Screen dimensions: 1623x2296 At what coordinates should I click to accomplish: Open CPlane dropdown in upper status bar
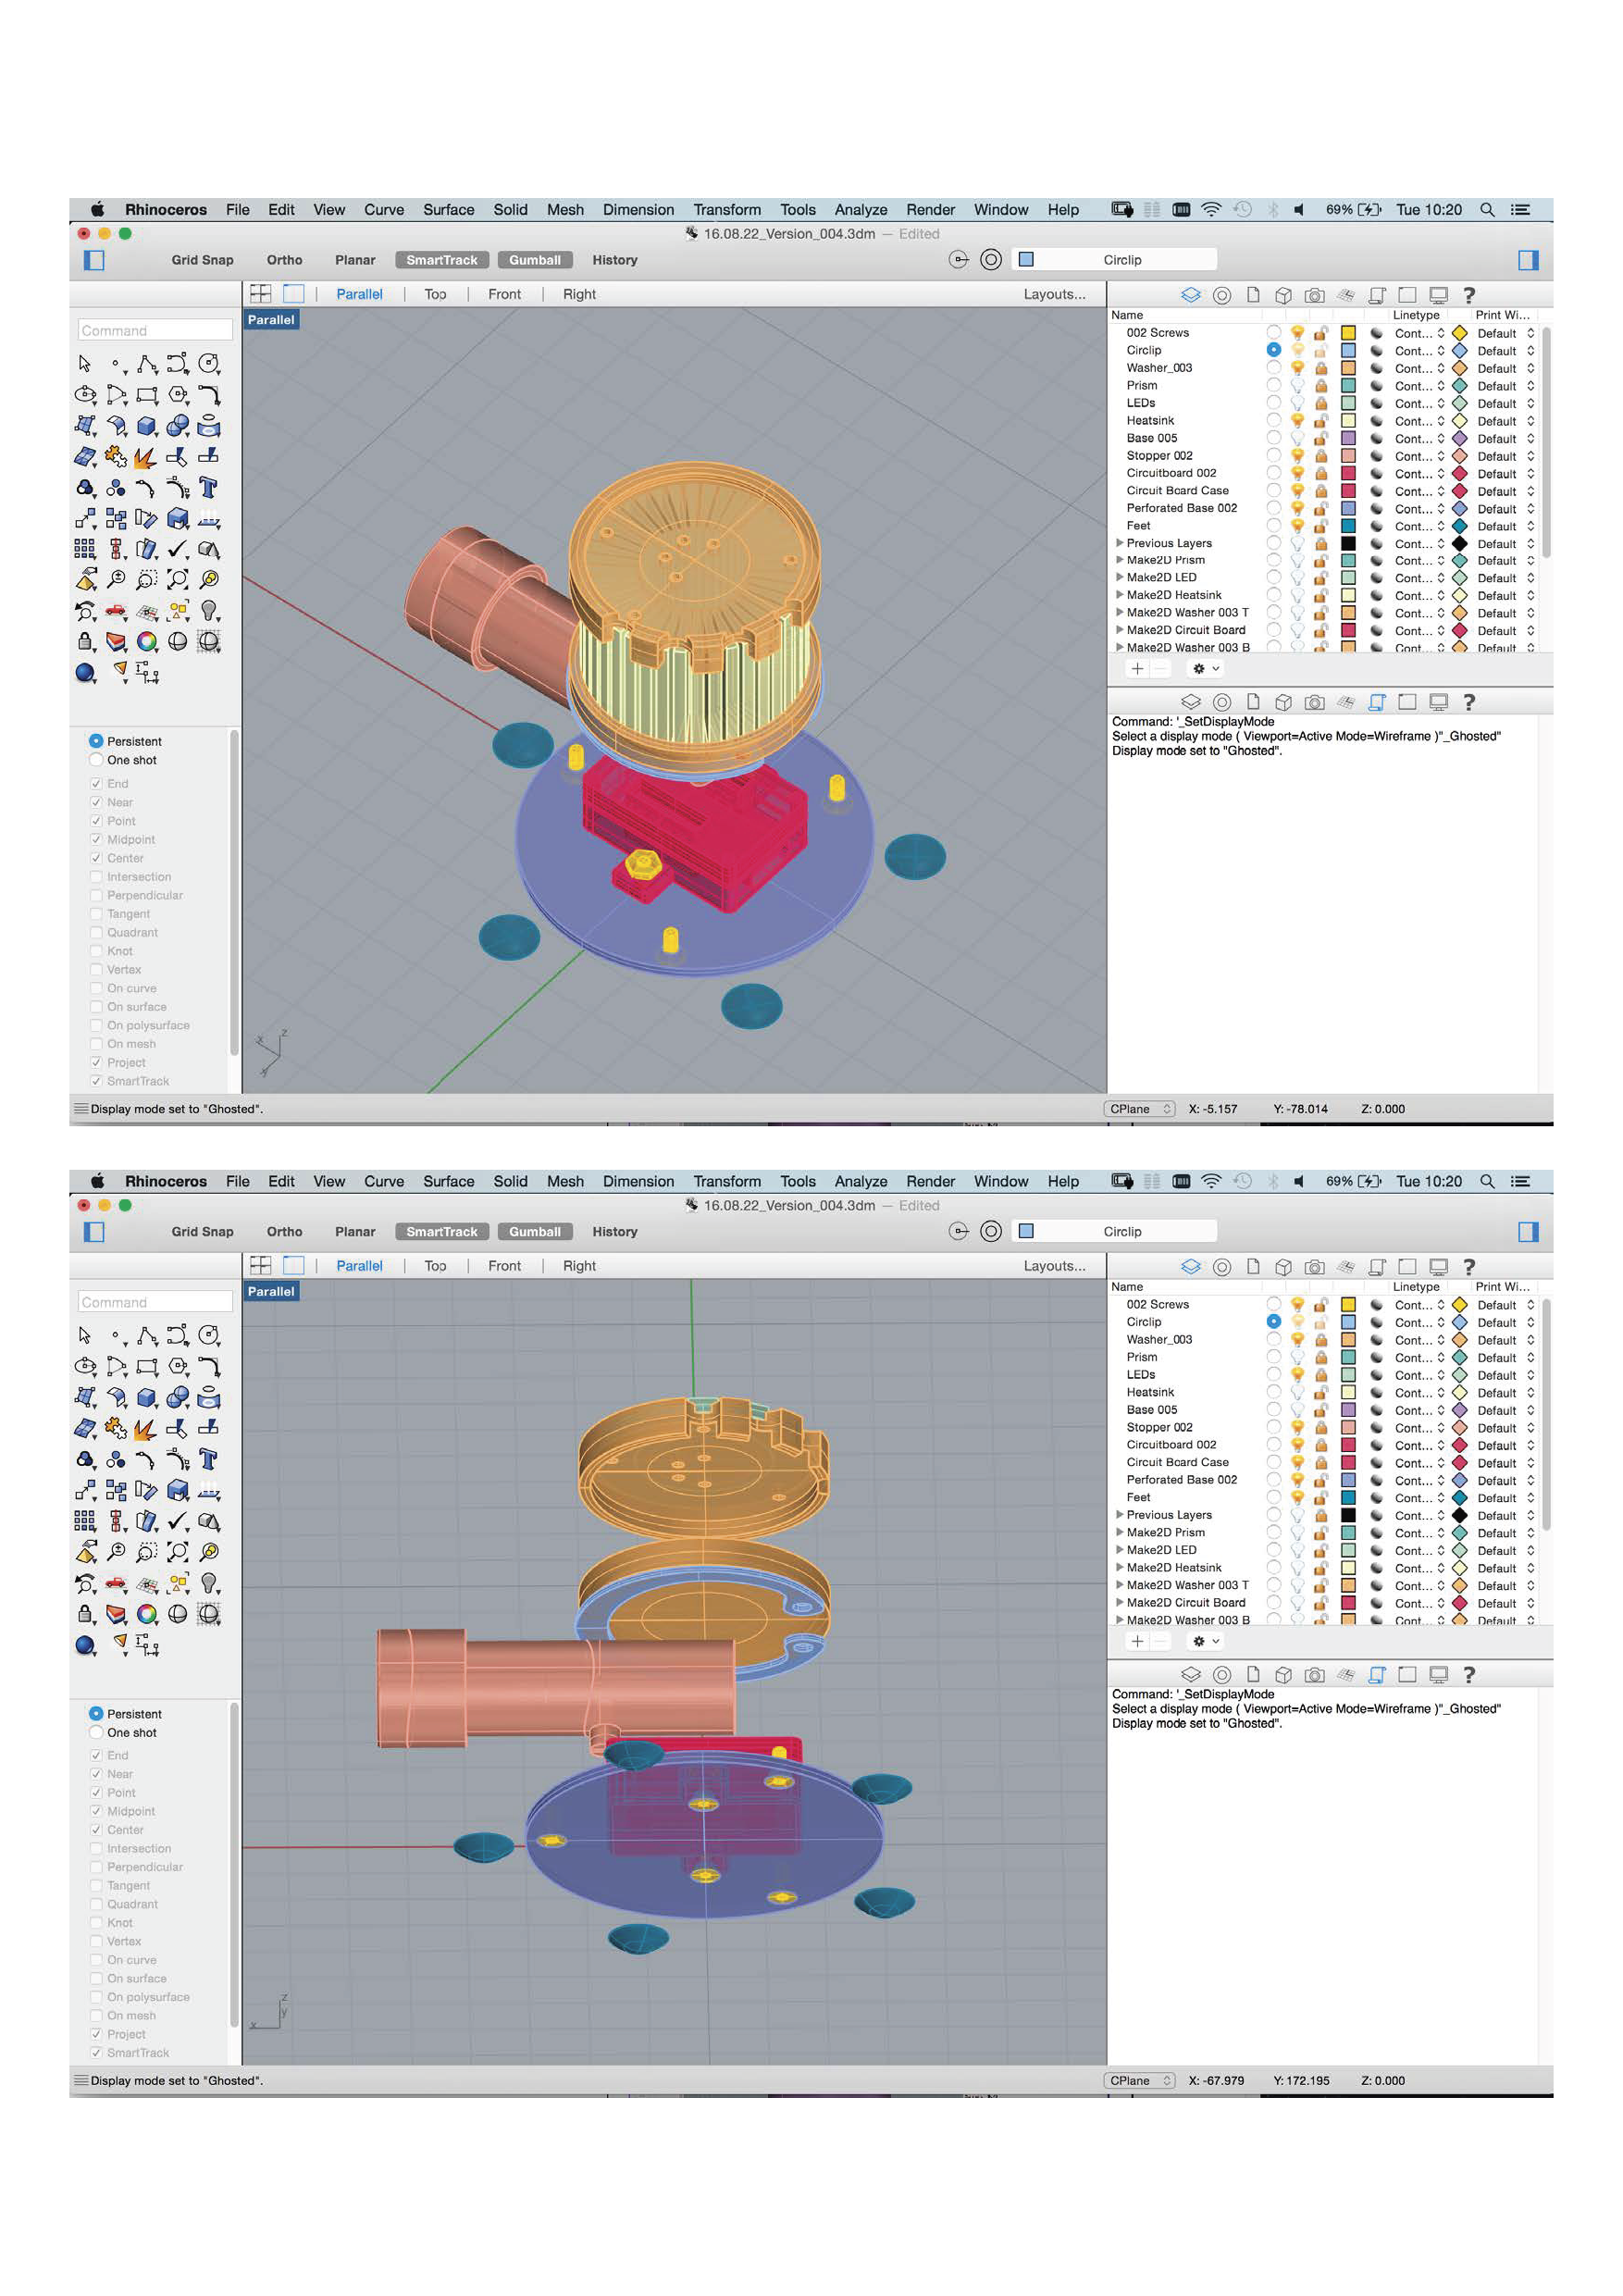click(x=1139, y=1109)
